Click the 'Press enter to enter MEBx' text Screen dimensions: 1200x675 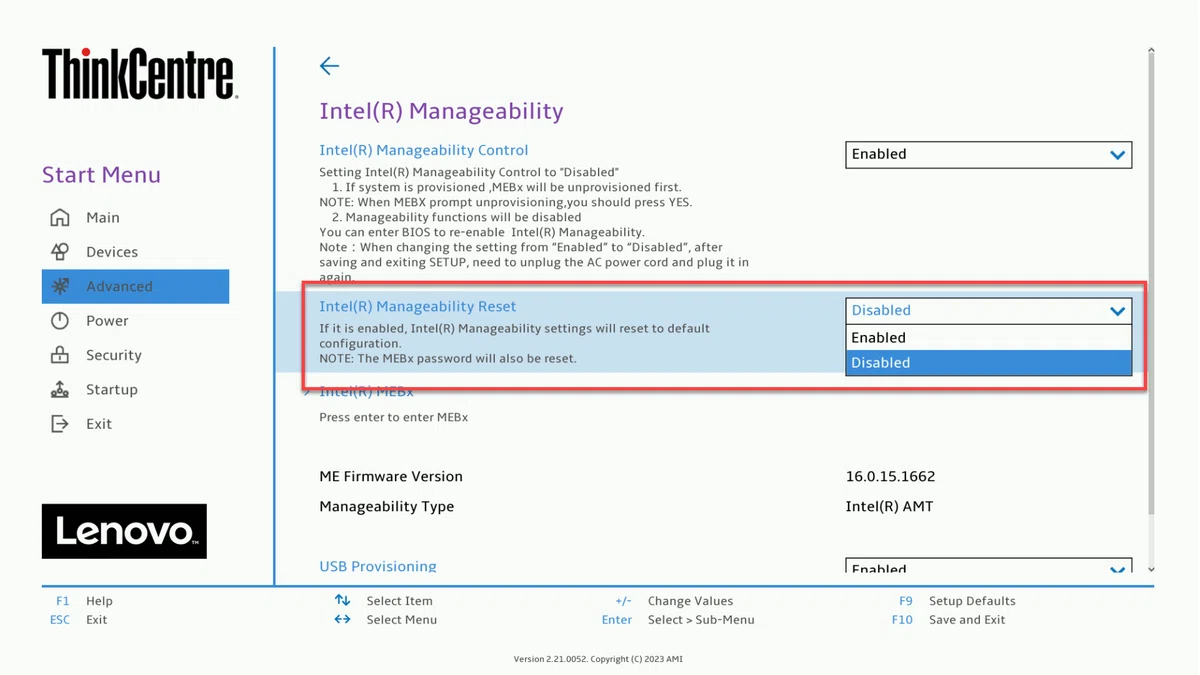(393, 417)
